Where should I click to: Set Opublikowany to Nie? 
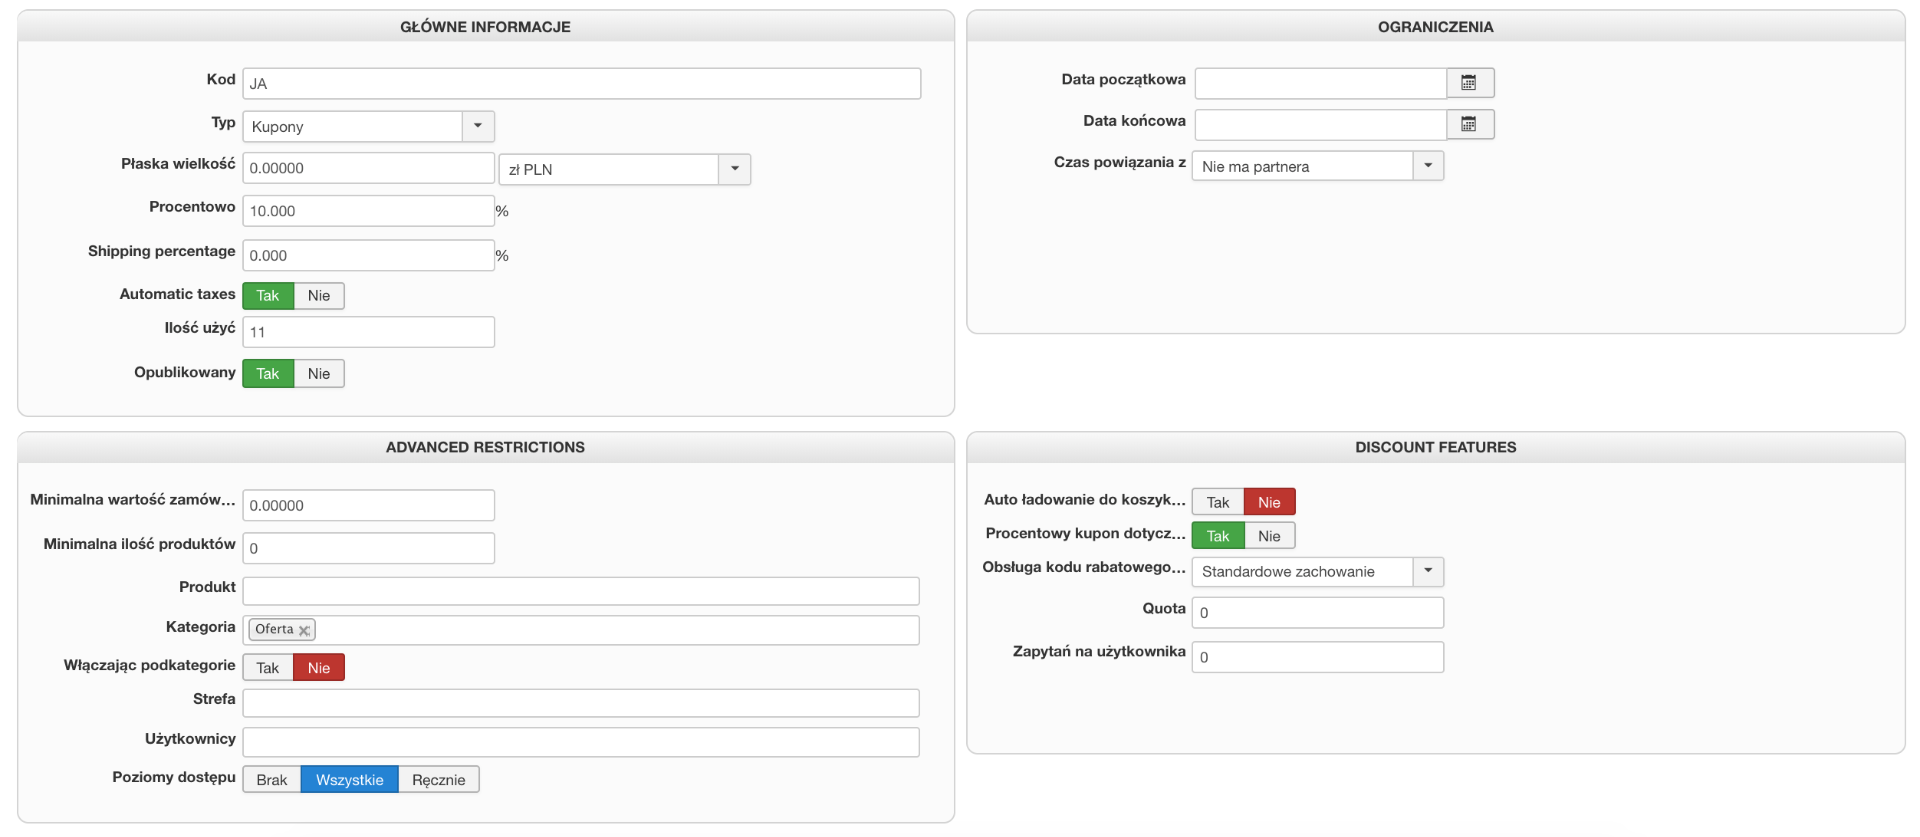(x=319, y=374)
